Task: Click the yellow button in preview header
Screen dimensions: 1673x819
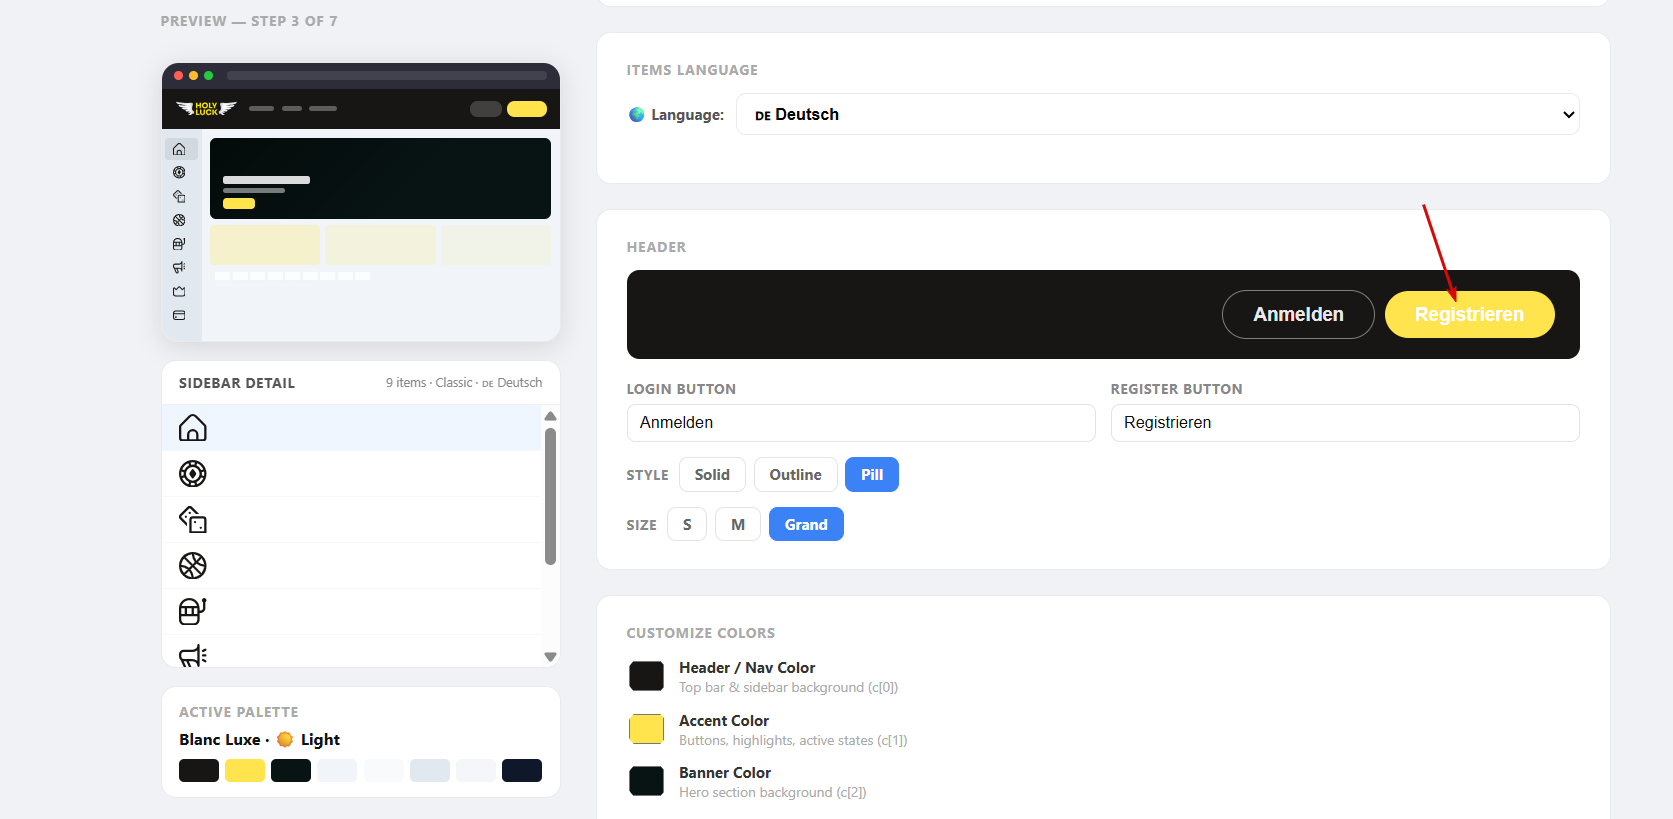Action: pos(527,109)
